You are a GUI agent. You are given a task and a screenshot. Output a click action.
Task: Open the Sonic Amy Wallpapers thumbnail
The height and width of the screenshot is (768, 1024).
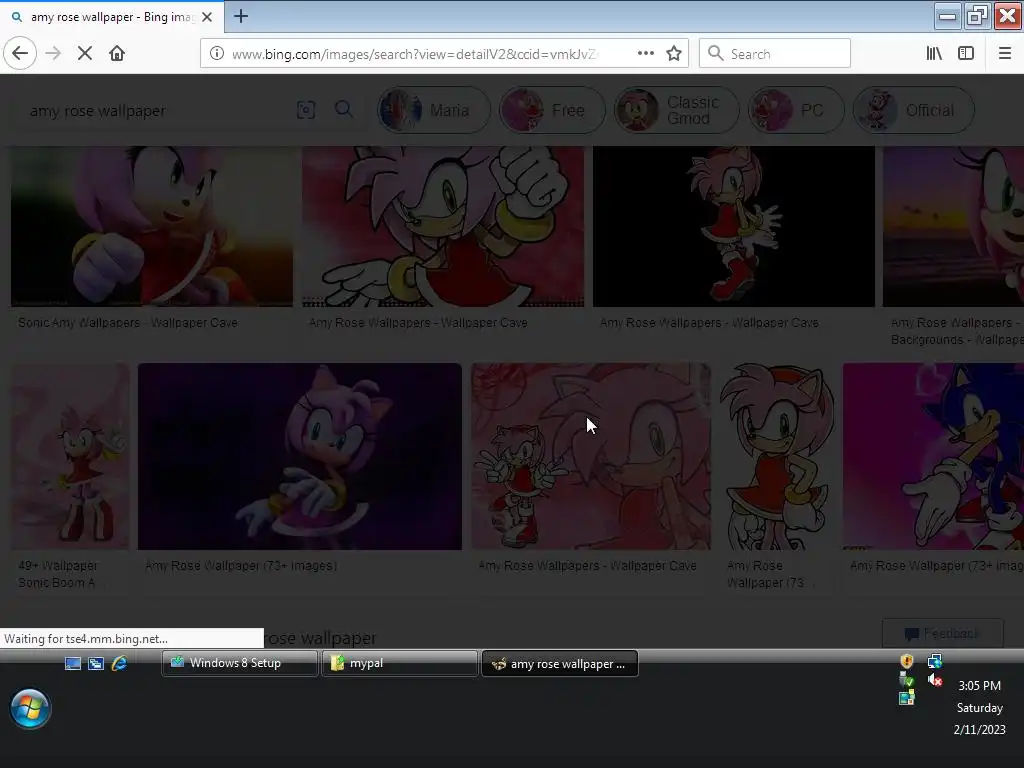coord(152,226)
